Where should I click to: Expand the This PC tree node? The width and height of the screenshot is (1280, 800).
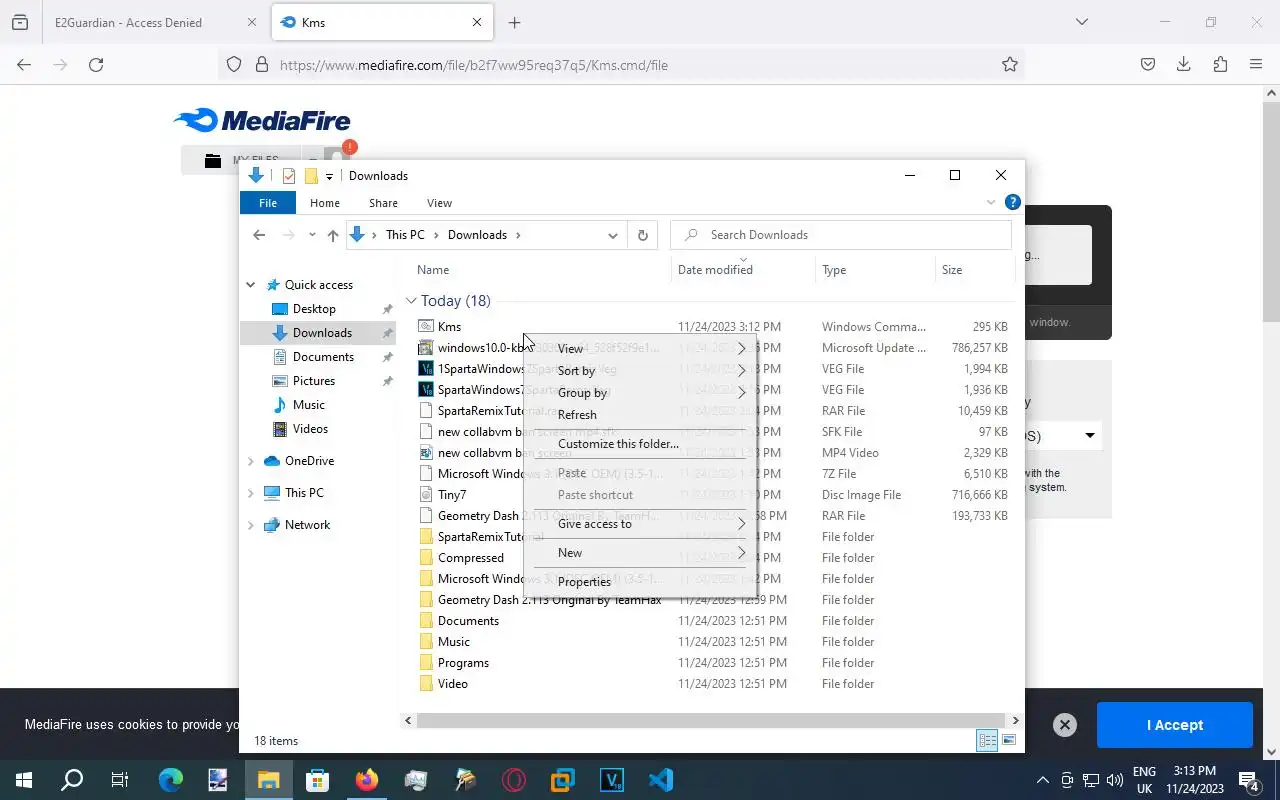pos(251,493)
